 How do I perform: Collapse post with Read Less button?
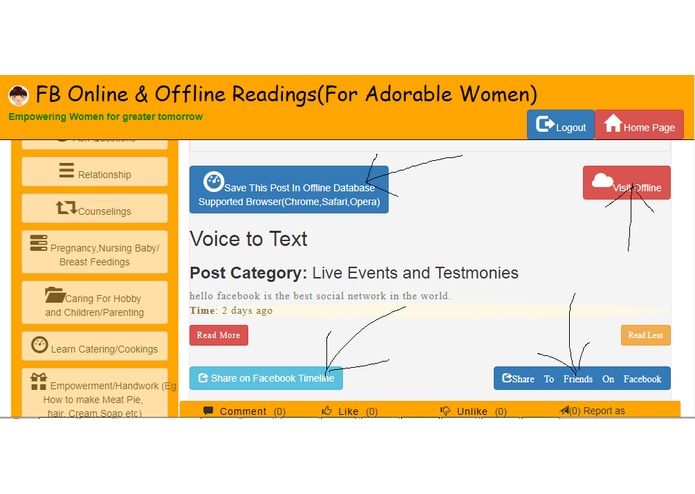click(x=646, y=335)
